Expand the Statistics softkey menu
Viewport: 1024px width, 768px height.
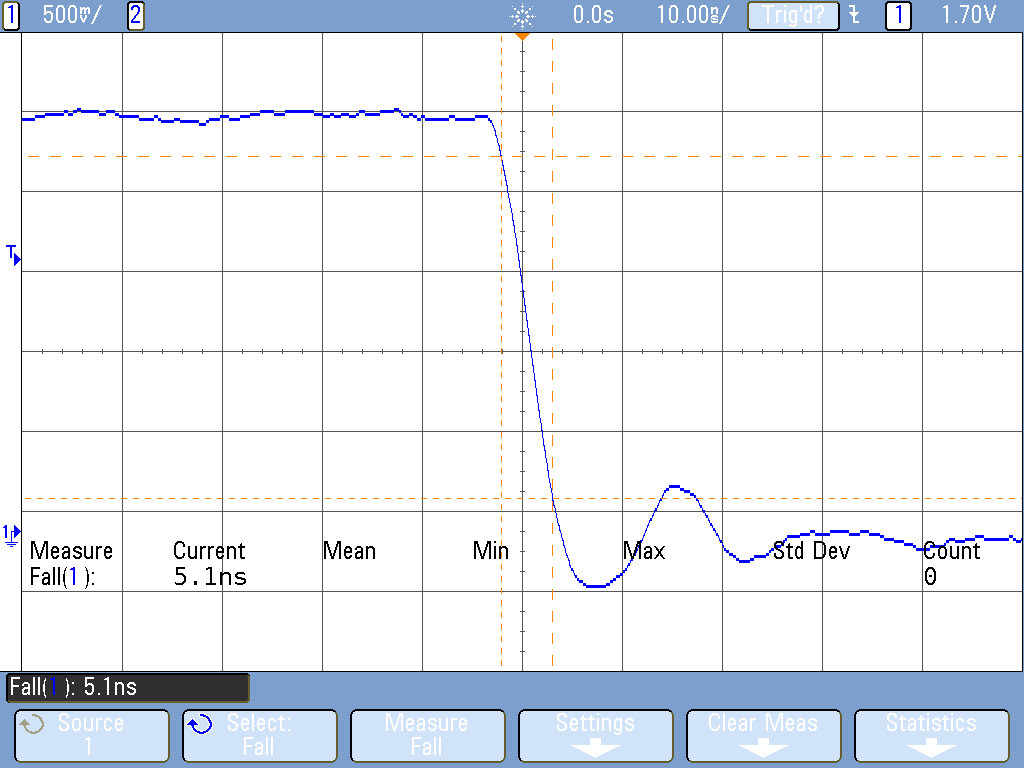(x=931, y=736)
